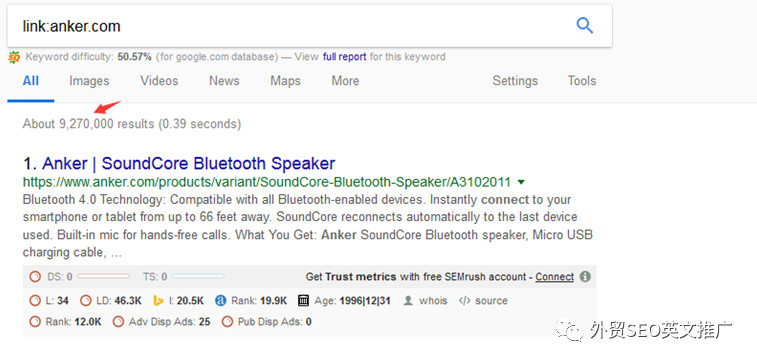The image size is (757, 363).
Task: Switch to the News tab
Action: click(224, 81)
